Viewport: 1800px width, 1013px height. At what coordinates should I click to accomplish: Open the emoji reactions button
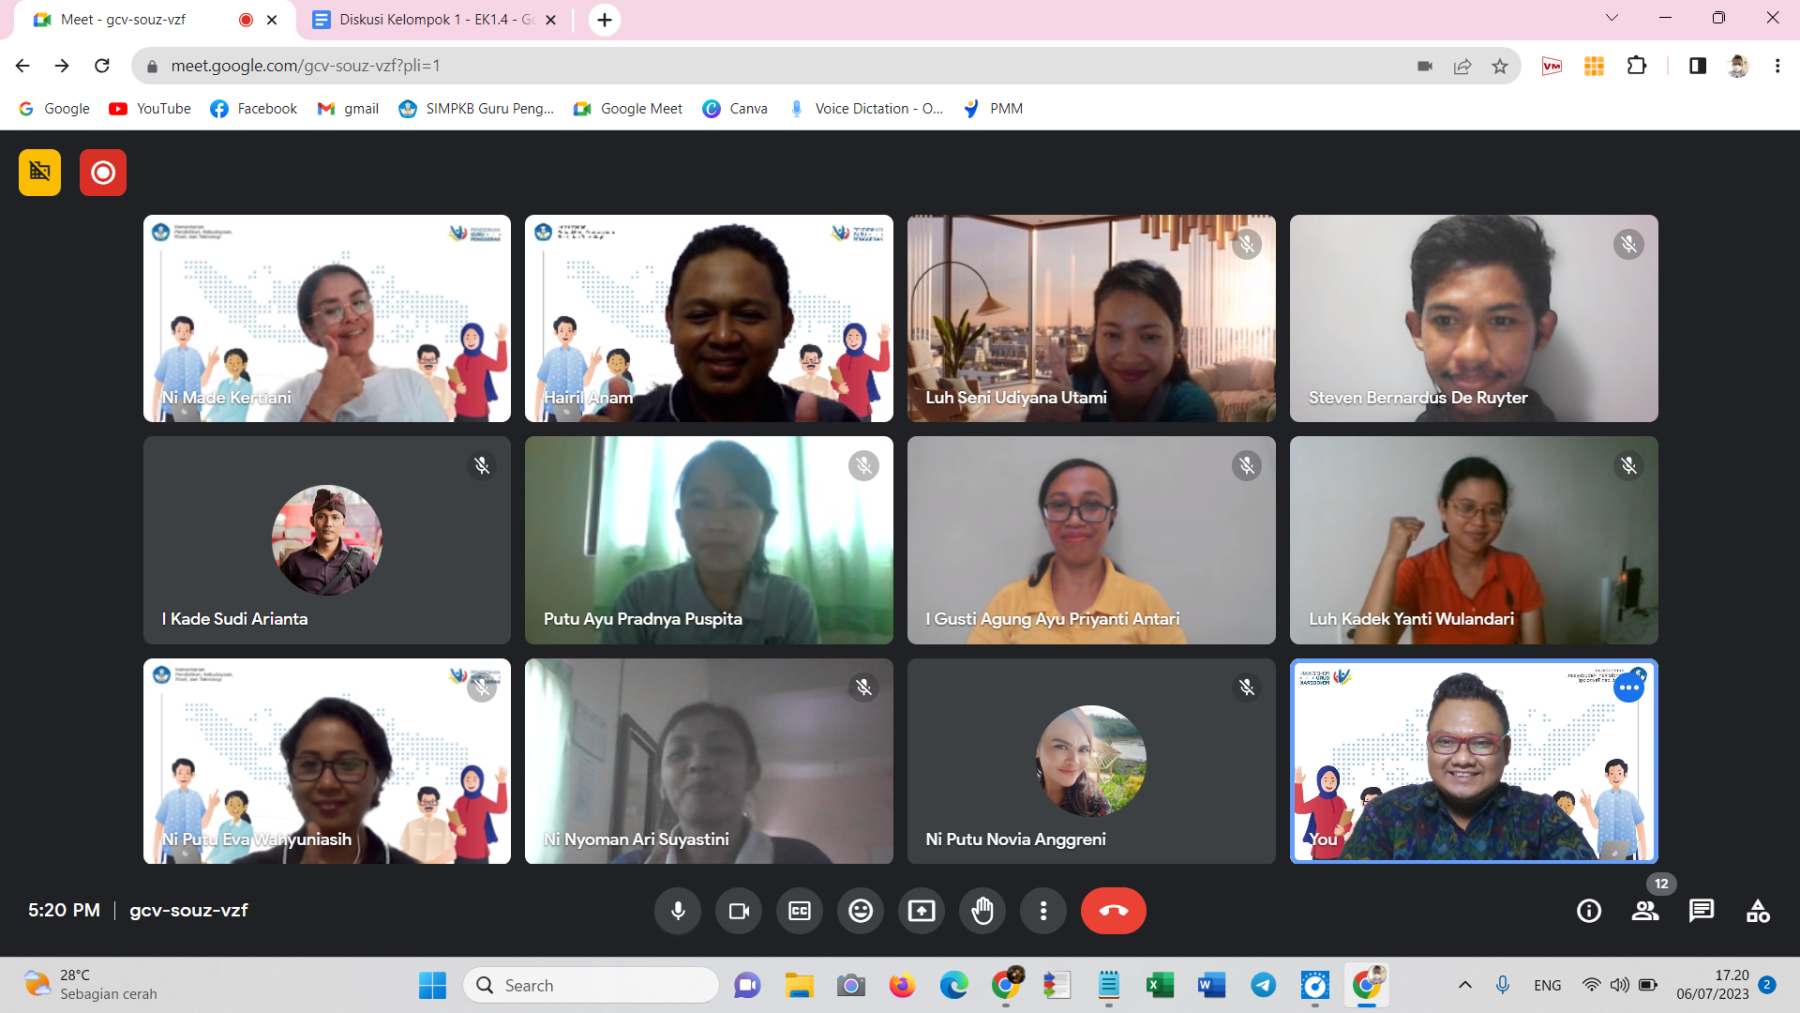[861, 911]
